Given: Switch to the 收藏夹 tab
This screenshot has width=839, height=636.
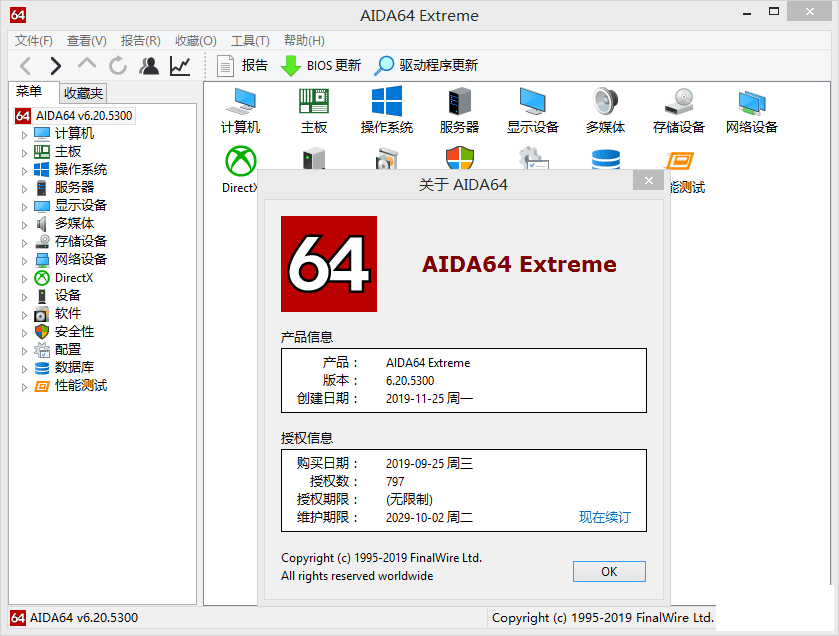Looking at the screenshot, I should (83, 93).
